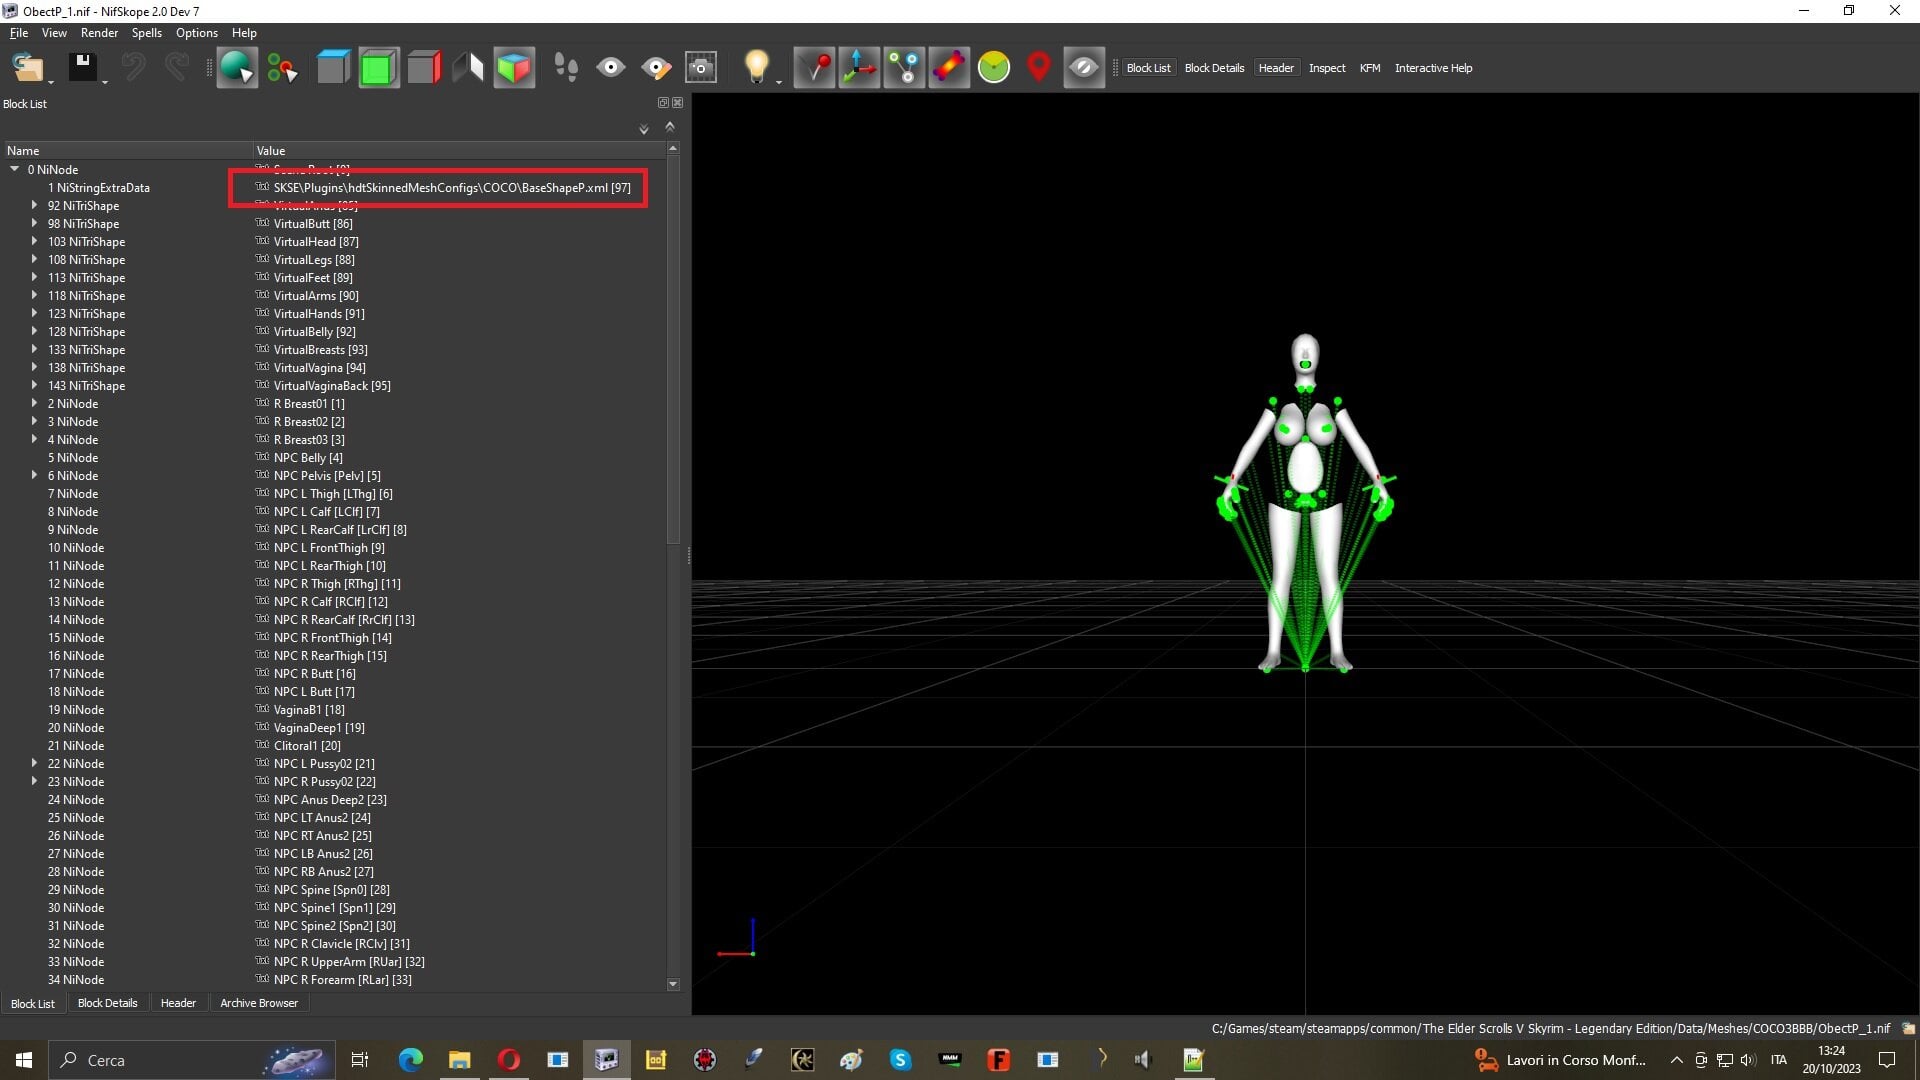1920x1080 pixels.
Task: Click the Value column header
Action: click(458, 151)
